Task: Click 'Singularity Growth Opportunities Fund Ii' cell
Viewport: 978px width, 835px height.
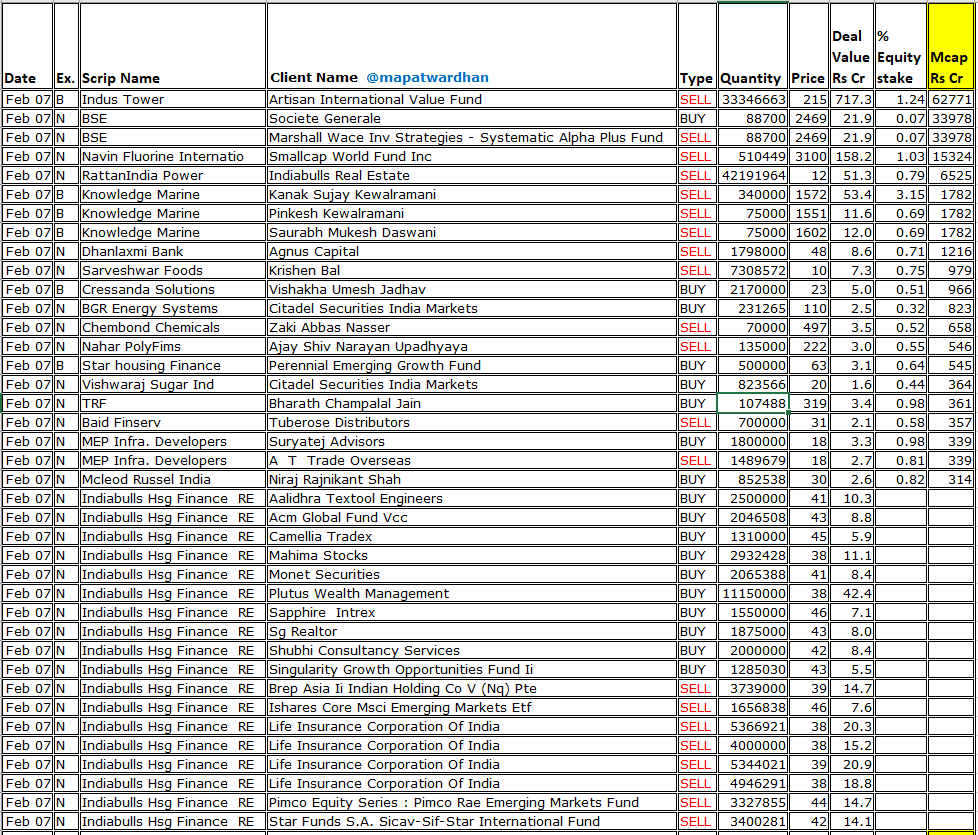Action: click(x=472, y=670)
